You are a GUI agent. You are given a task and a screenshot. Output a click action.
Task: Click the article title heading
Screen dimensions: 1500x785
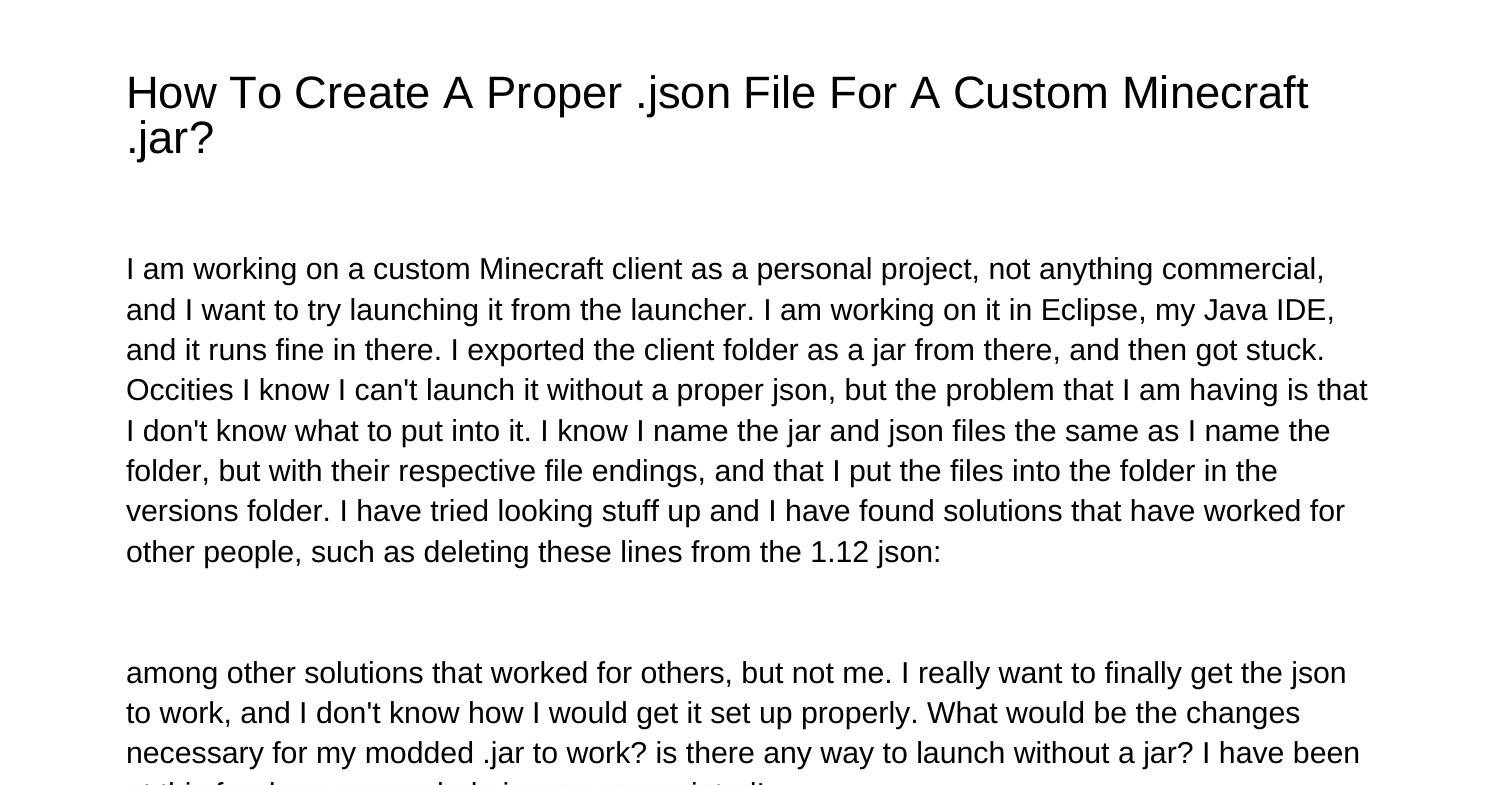tap(716, 94)
